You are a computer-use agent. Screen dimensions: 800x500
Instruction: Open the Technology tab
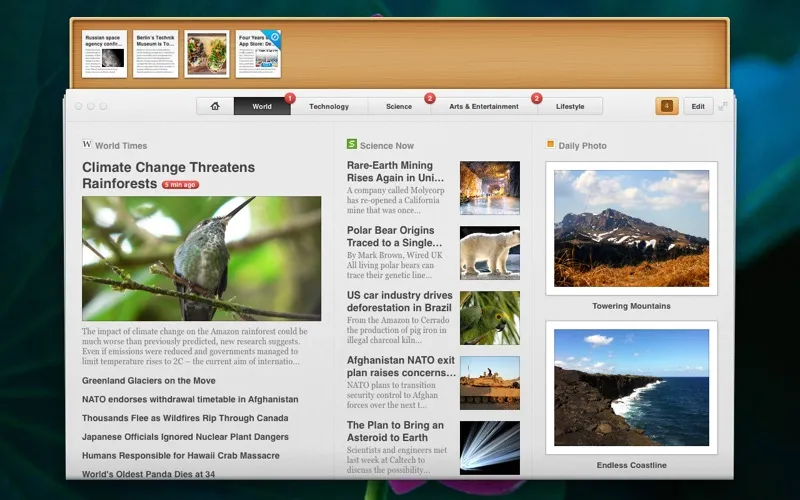point(329,106)
